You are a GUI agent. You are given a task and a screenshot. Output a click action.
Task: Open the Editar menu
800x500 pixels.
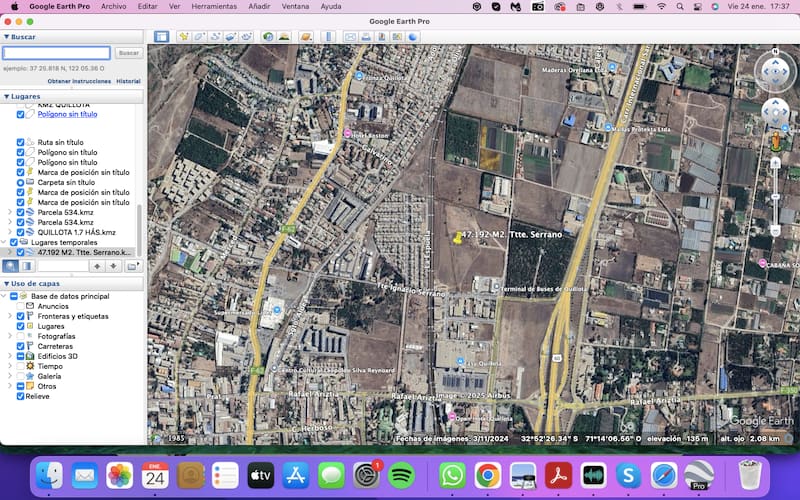pos(147,7)
